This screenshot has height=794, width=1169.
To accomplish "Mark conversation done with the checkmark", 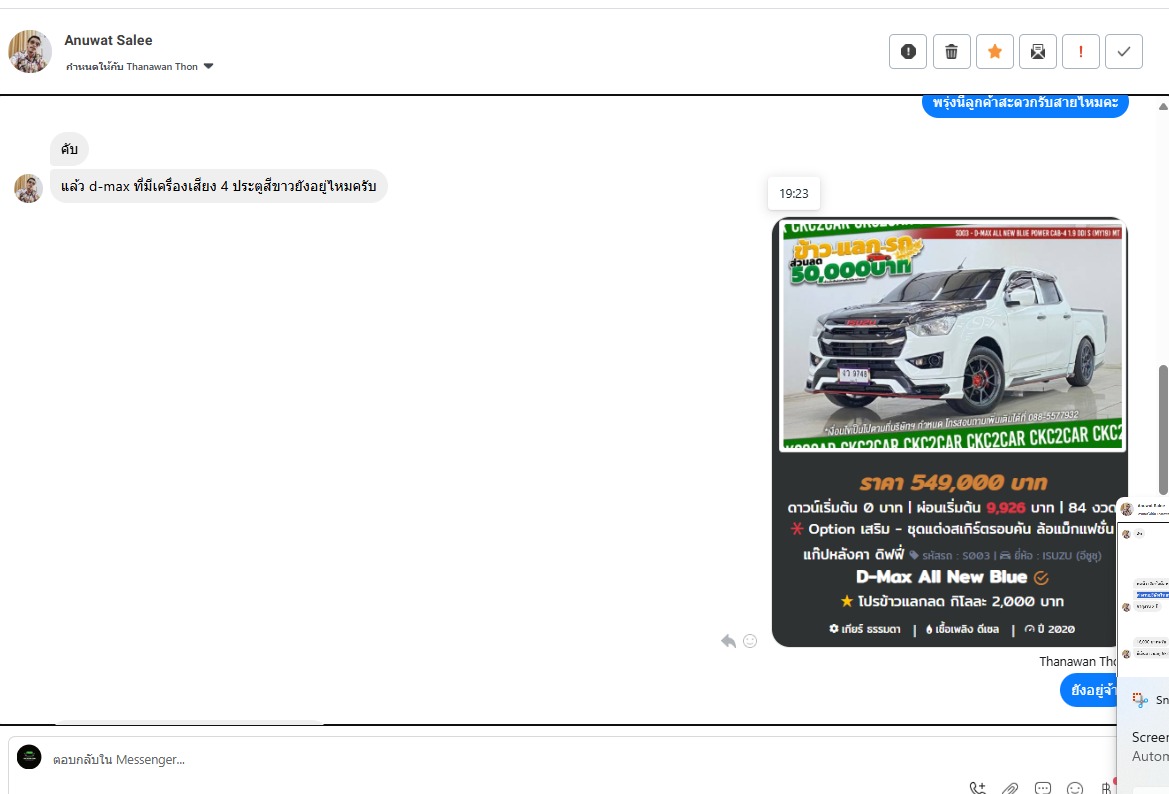I will 1124,52.
